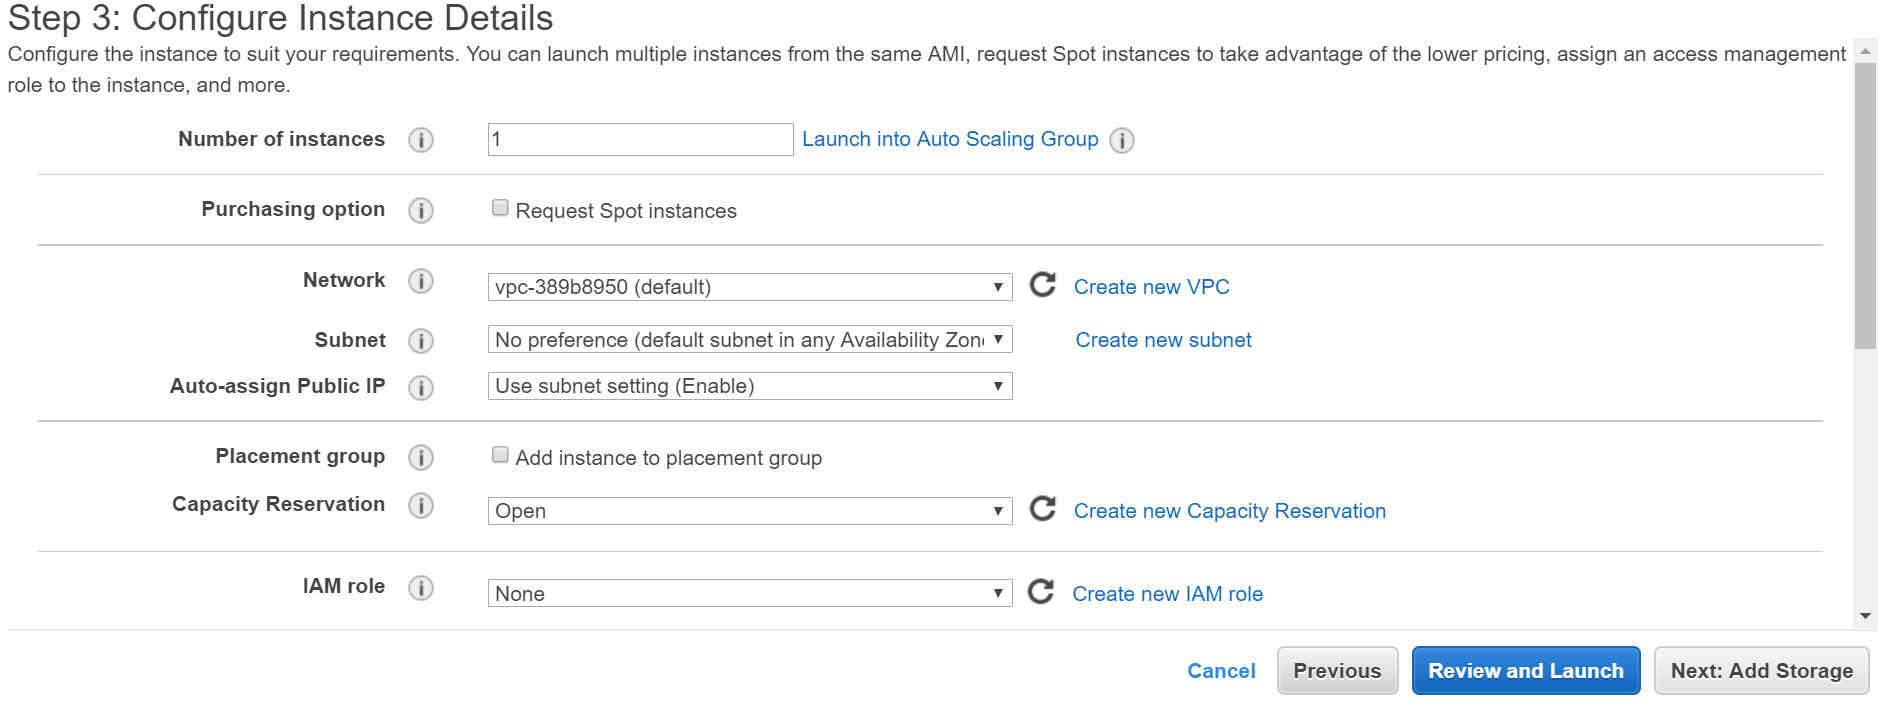Open info icon for Capacity Reservation
Screen dimensions: 1880x708
pyautogui.click(x=421, y=505)
